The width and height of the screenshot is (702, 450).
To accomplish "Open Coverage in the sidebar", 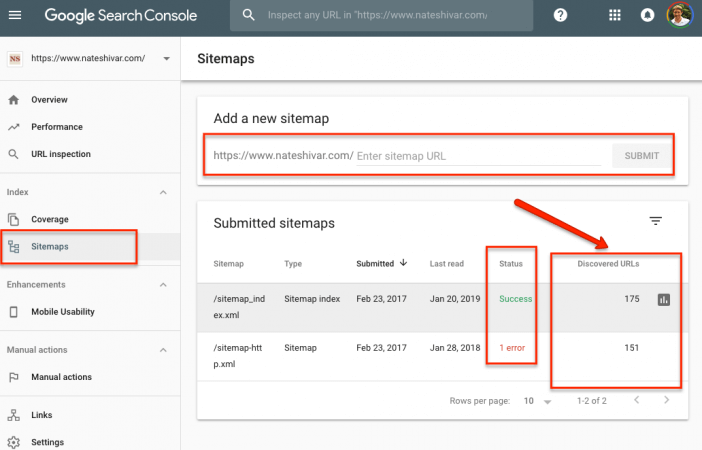I will pyautogui.click(x=50, y=219).
